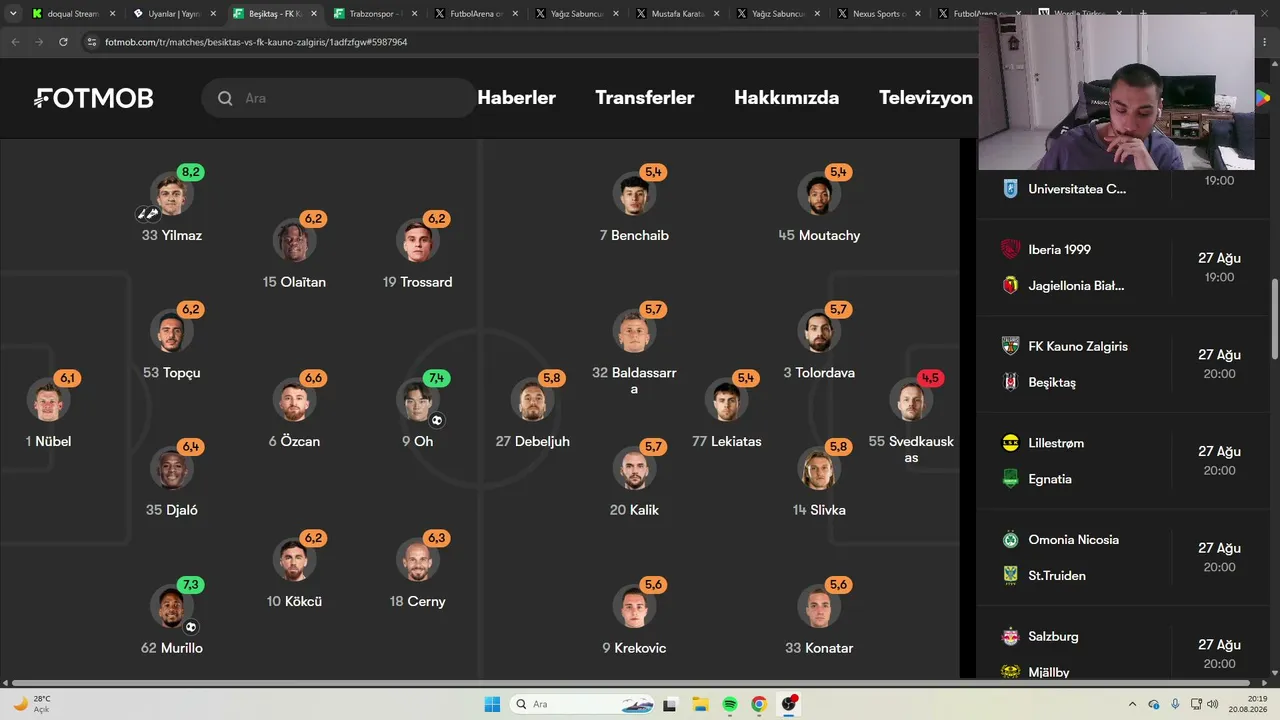The image size is (1280, 720).
Task: Open the browser tab search dropdown arrow
Action: click(12, 14)
